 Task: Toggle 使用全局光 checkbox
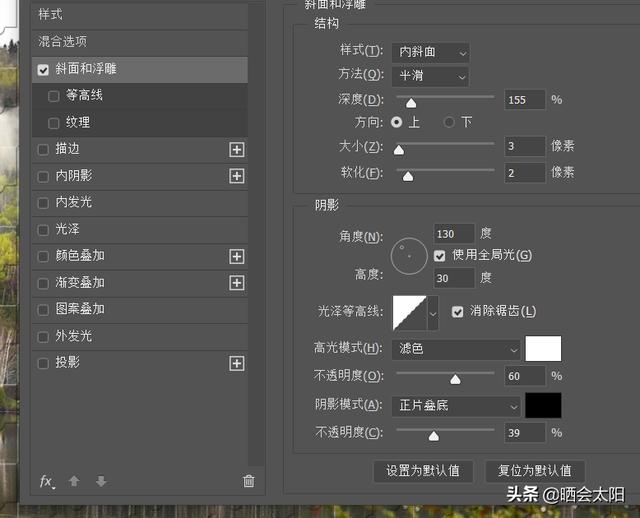[x=440, y=256]
